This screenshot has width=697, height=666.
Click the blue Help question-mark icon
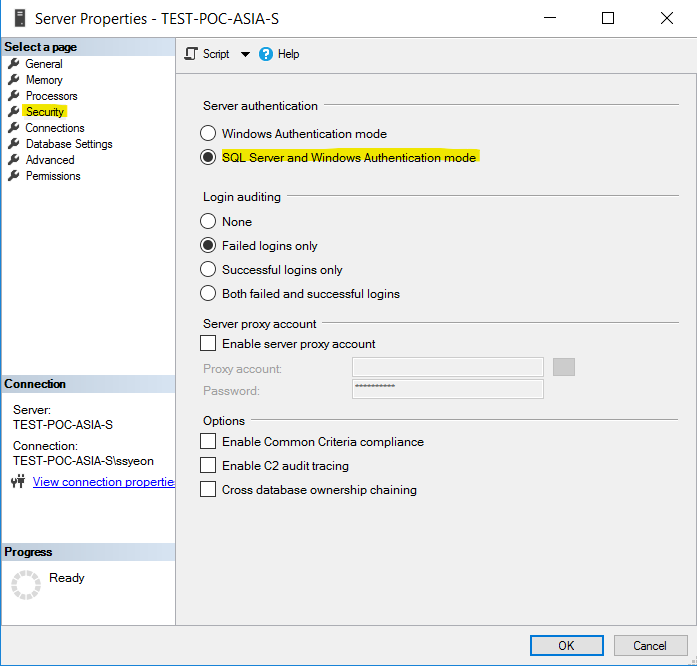click(x=266, y=54)
